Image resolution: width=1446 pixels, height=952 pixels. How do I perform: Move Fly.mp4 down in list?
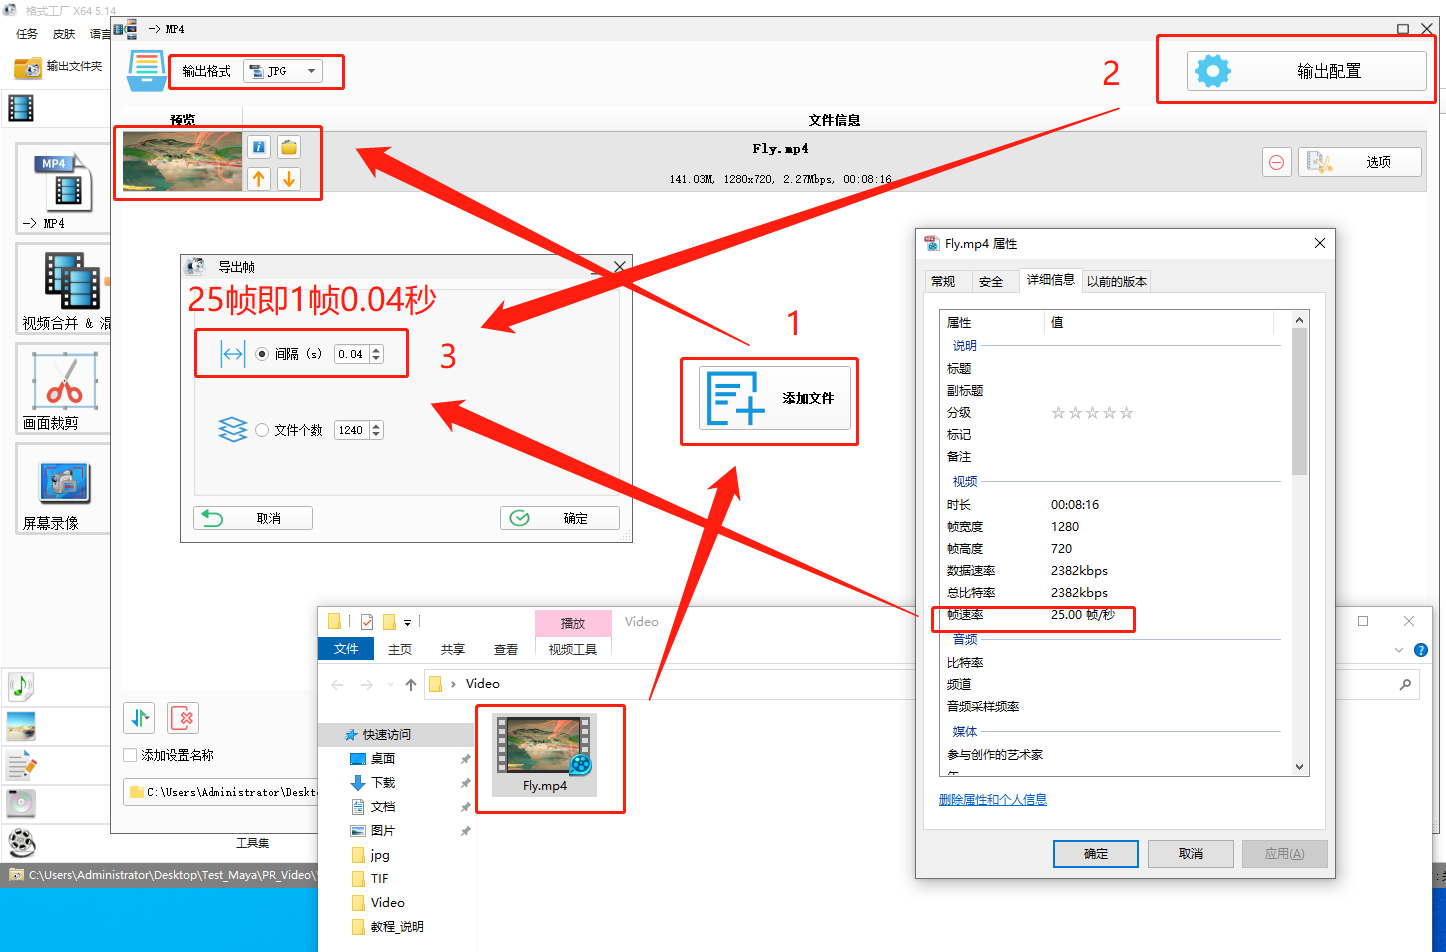coord(289,179)
